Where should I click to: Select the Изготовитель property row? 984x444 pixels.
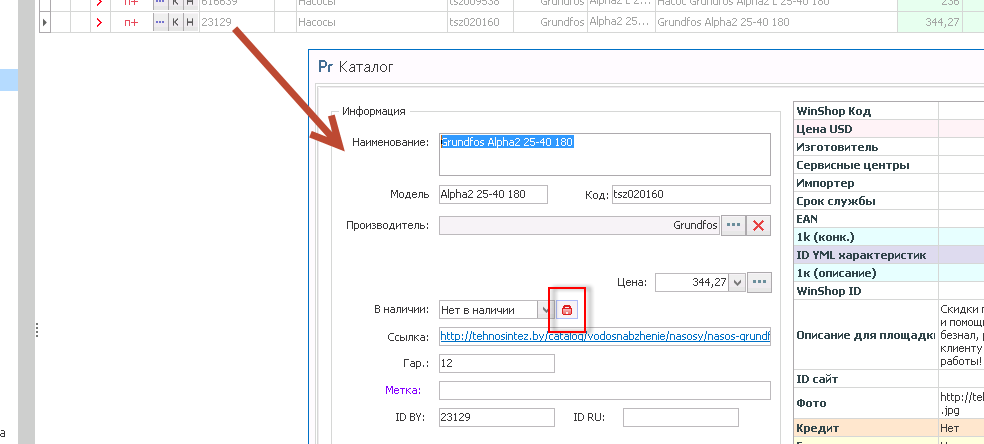coord(889,147)
